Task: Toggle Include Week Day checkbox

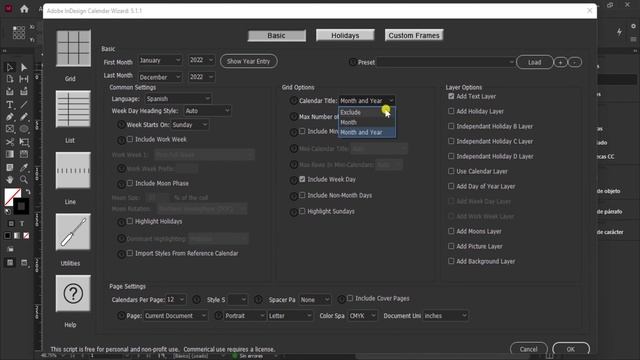Action: coord(302,179)
